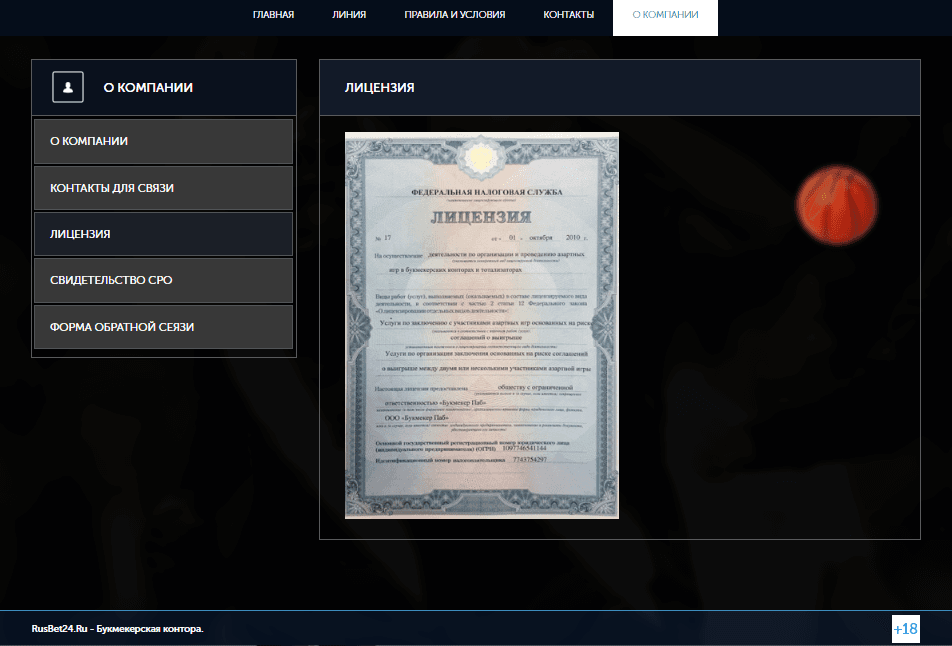Open СВИДЕТЕЛЬСТВО СРО sidebar item
Image resolution: width=952 pixels, height=646 pixels.
(163, 280)
